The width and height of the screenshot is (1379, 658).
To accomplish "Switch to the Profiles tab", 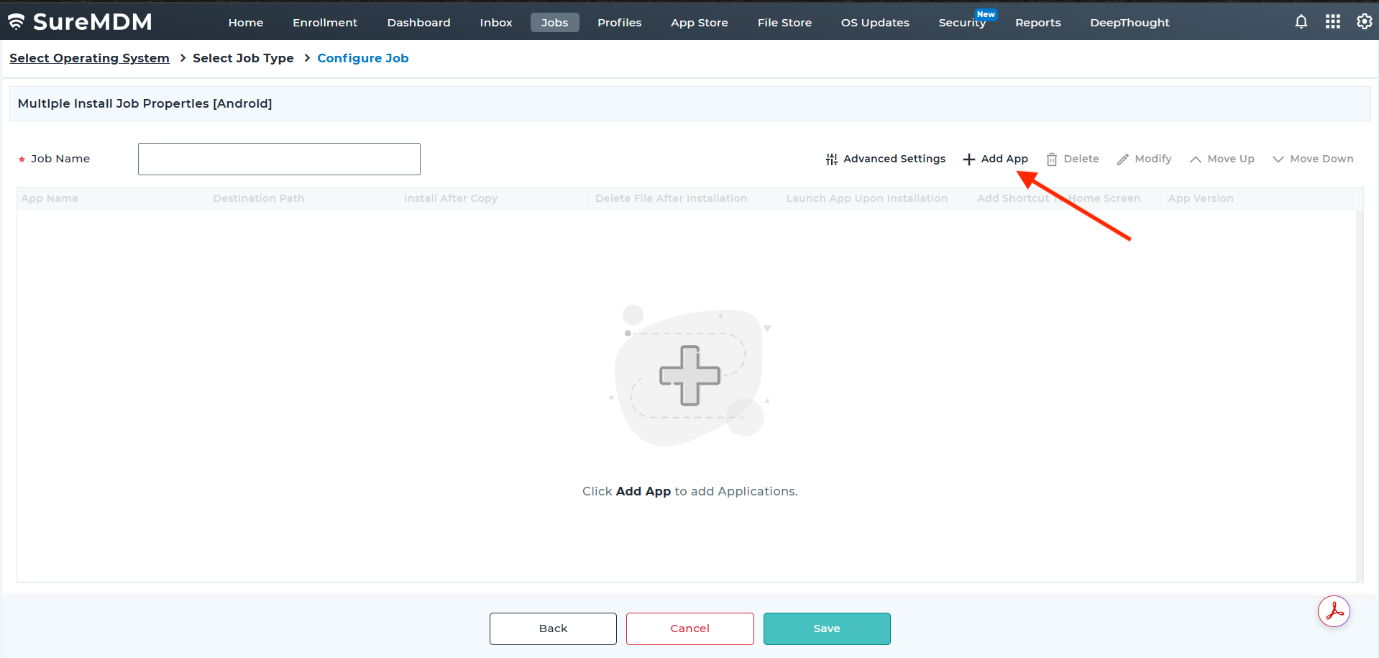I will [x=619, y=22].
